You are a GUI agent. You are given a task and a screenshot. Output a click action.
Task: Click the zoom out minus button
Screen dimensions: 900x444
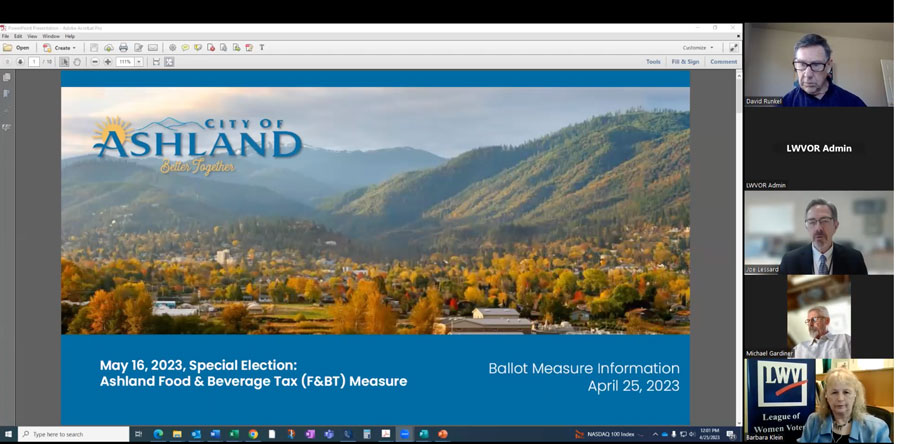point(95,61)
